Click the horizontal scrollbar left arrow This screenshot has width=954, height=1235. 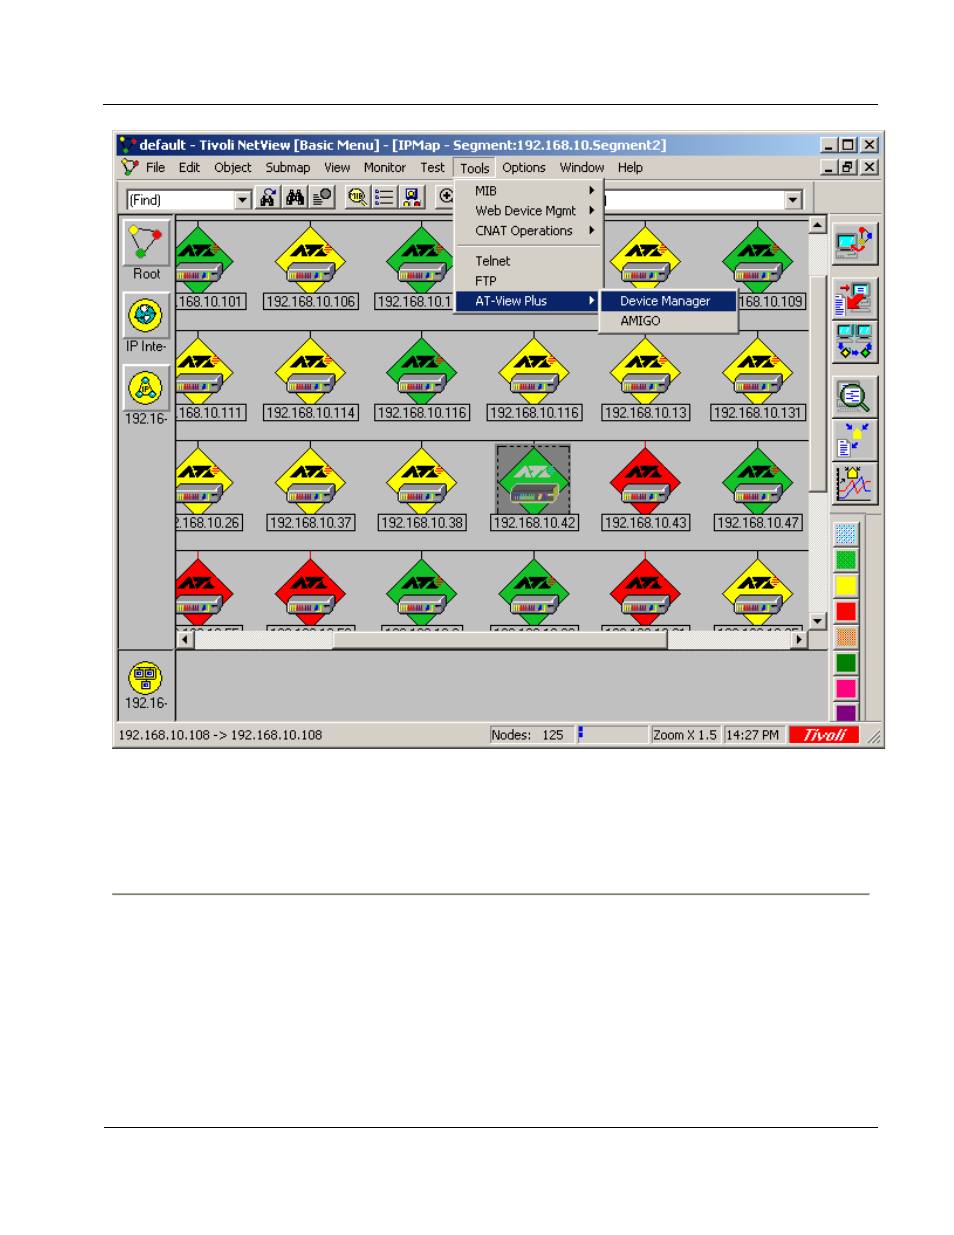click(x=185, y=640)
